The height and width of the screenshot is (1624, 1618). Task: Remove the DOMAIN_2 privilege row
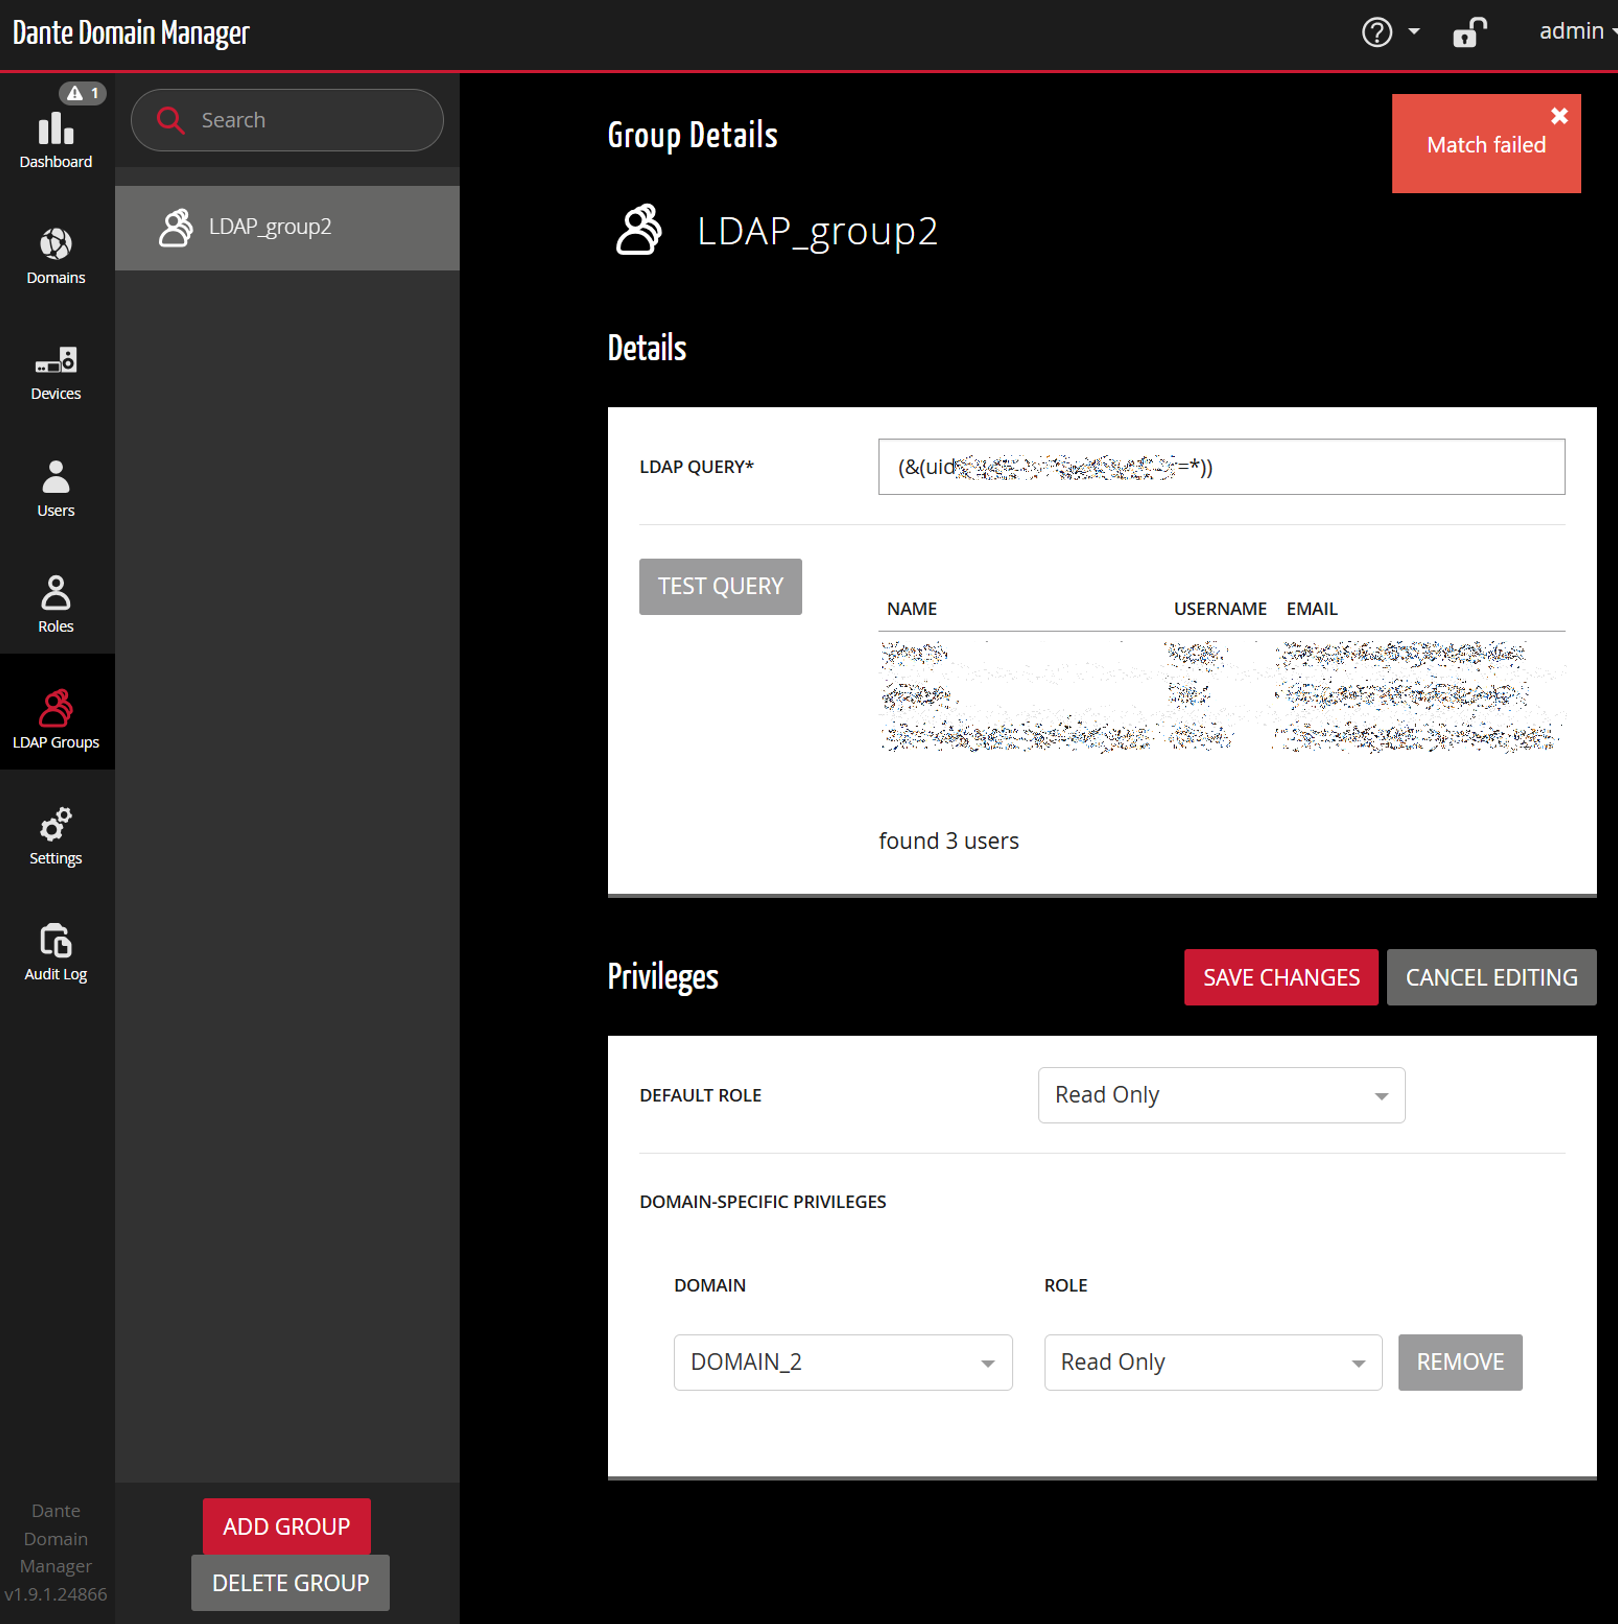tap(1460, 1362)
